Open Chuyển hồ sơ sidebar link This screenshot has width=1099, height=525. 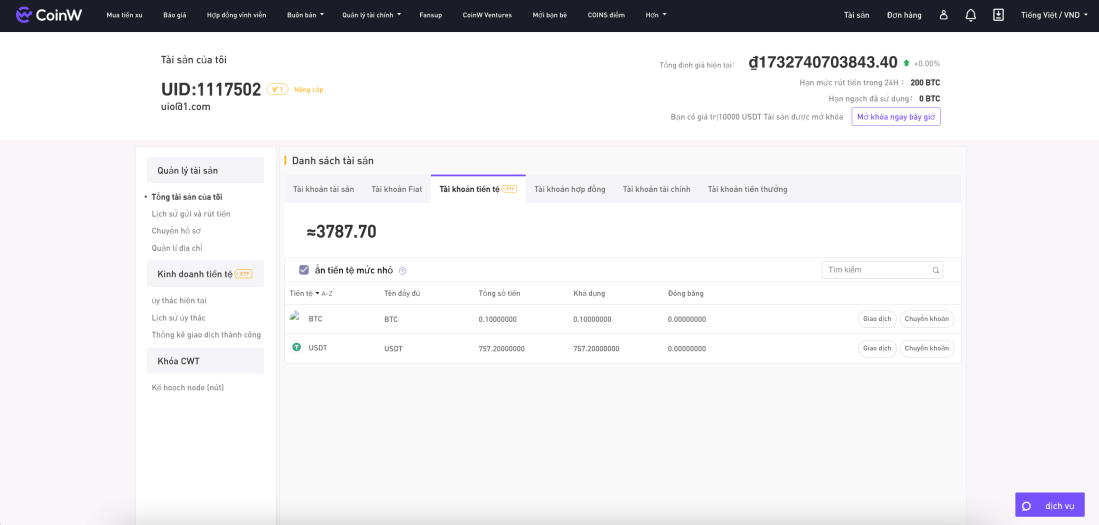pos(177,231)
